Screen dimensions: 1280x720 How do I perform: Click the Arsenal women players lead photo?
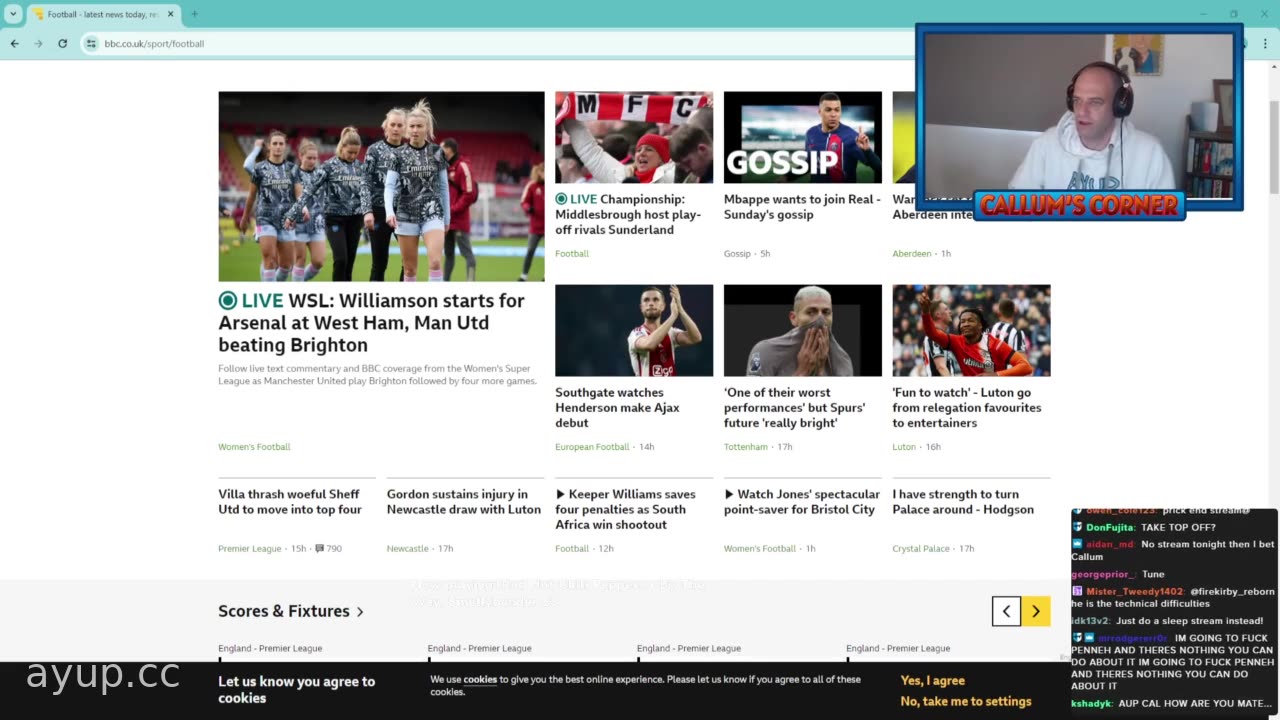pyautogui.click(x=381, y=186)
